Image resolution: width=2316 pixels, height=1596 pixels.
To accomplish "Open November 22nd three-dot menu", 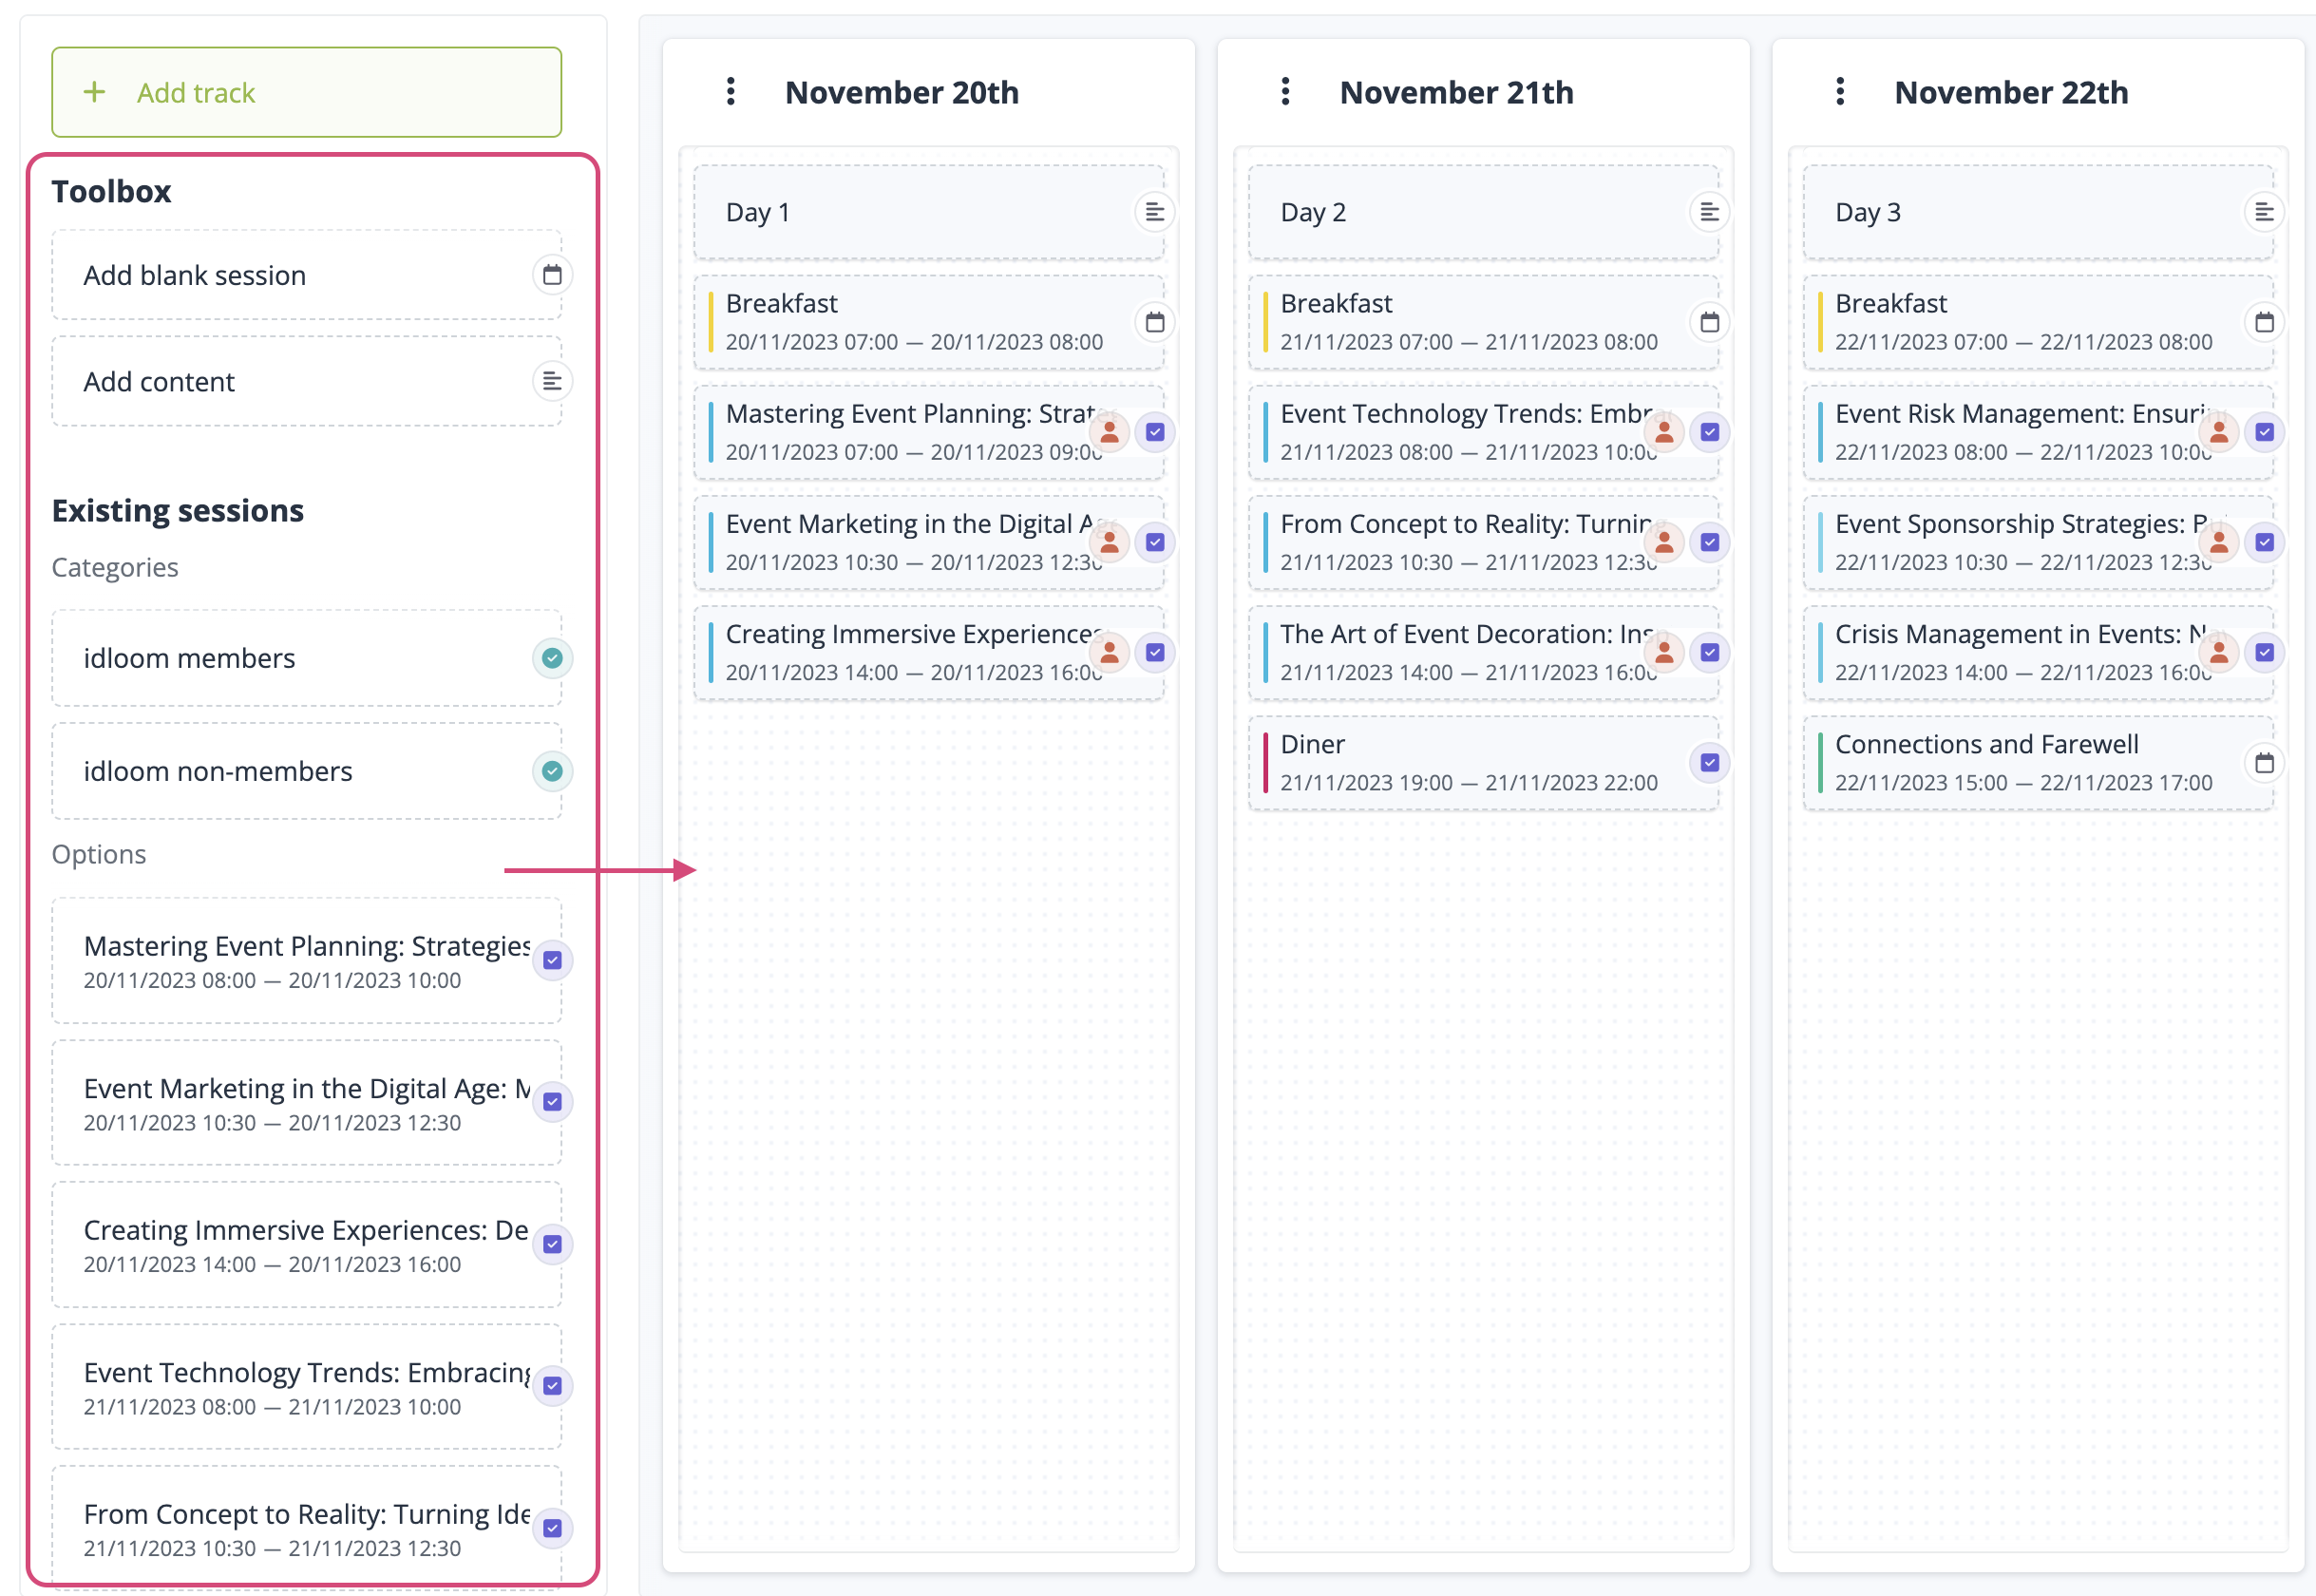I will click(x=1840, y=92).
